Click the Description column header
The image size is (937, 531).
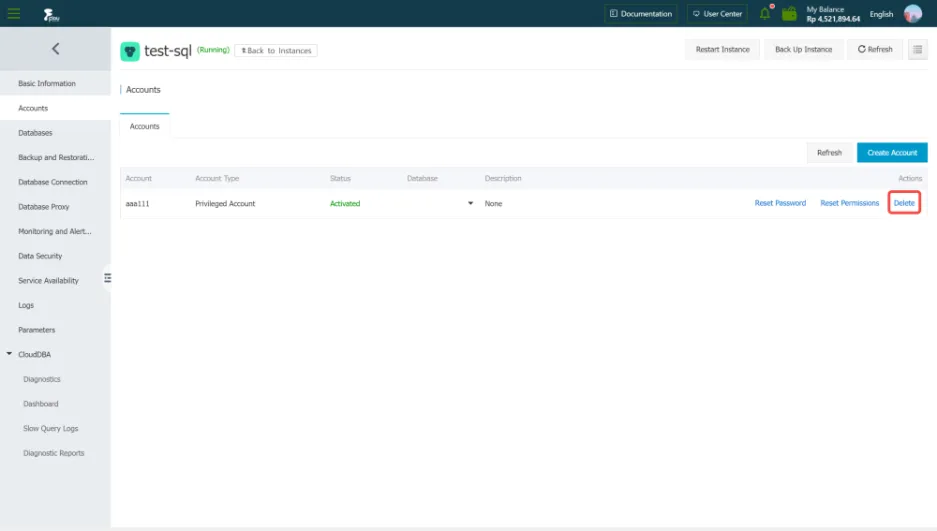click(503, 179)
